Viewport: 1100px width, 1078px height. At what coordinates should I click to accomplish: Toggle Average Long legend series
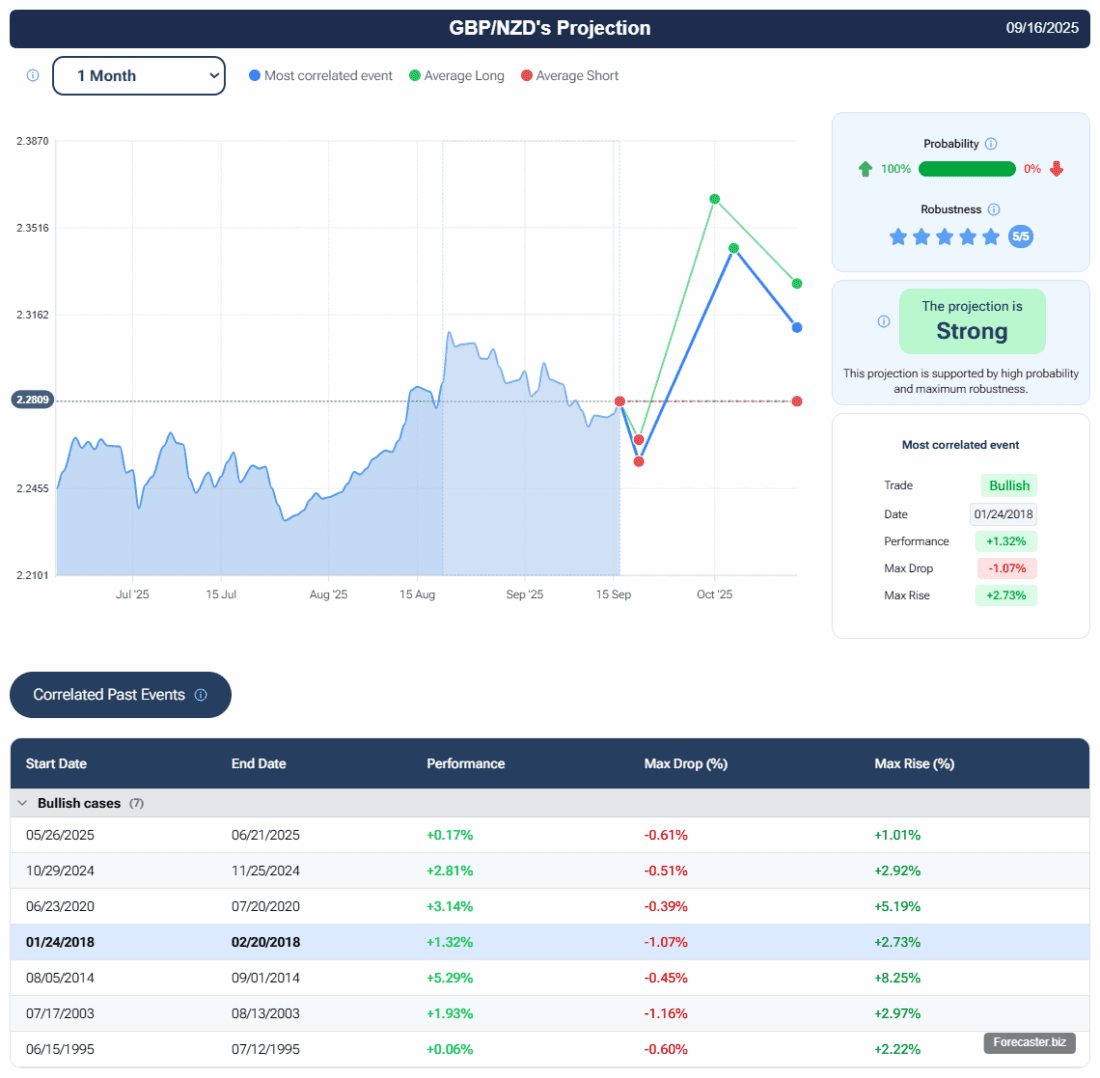(x=458, y=76)
